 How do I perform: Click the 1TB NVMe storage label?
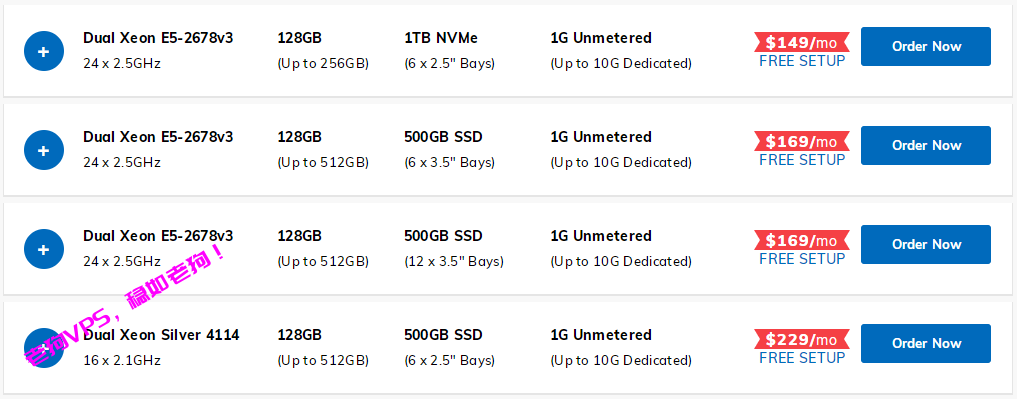coord(441,38)
